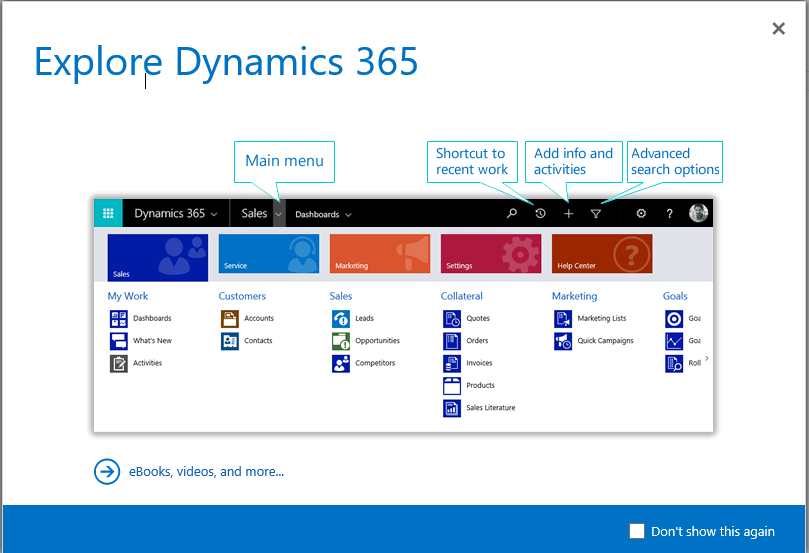Click the What's New icon
The height and width of the screenshot is (553, 809).
pos(119,341)
